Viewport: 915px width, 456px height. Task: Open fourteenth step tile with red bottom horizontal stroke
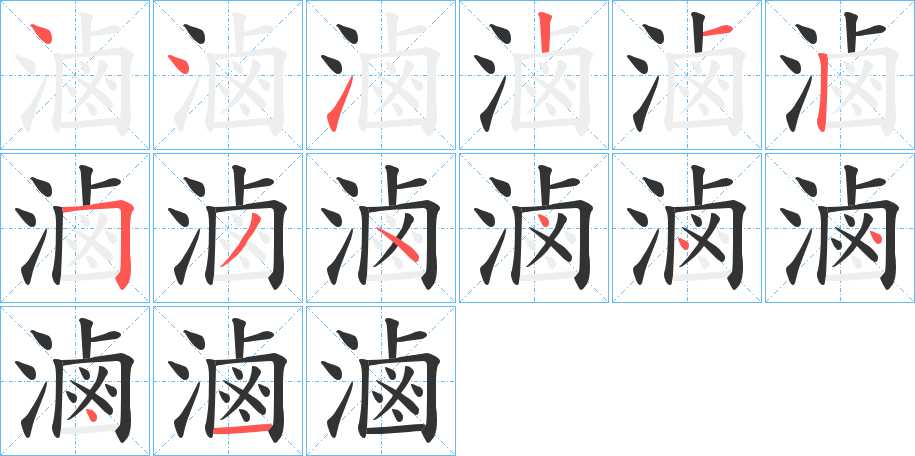tap(228, 381)
